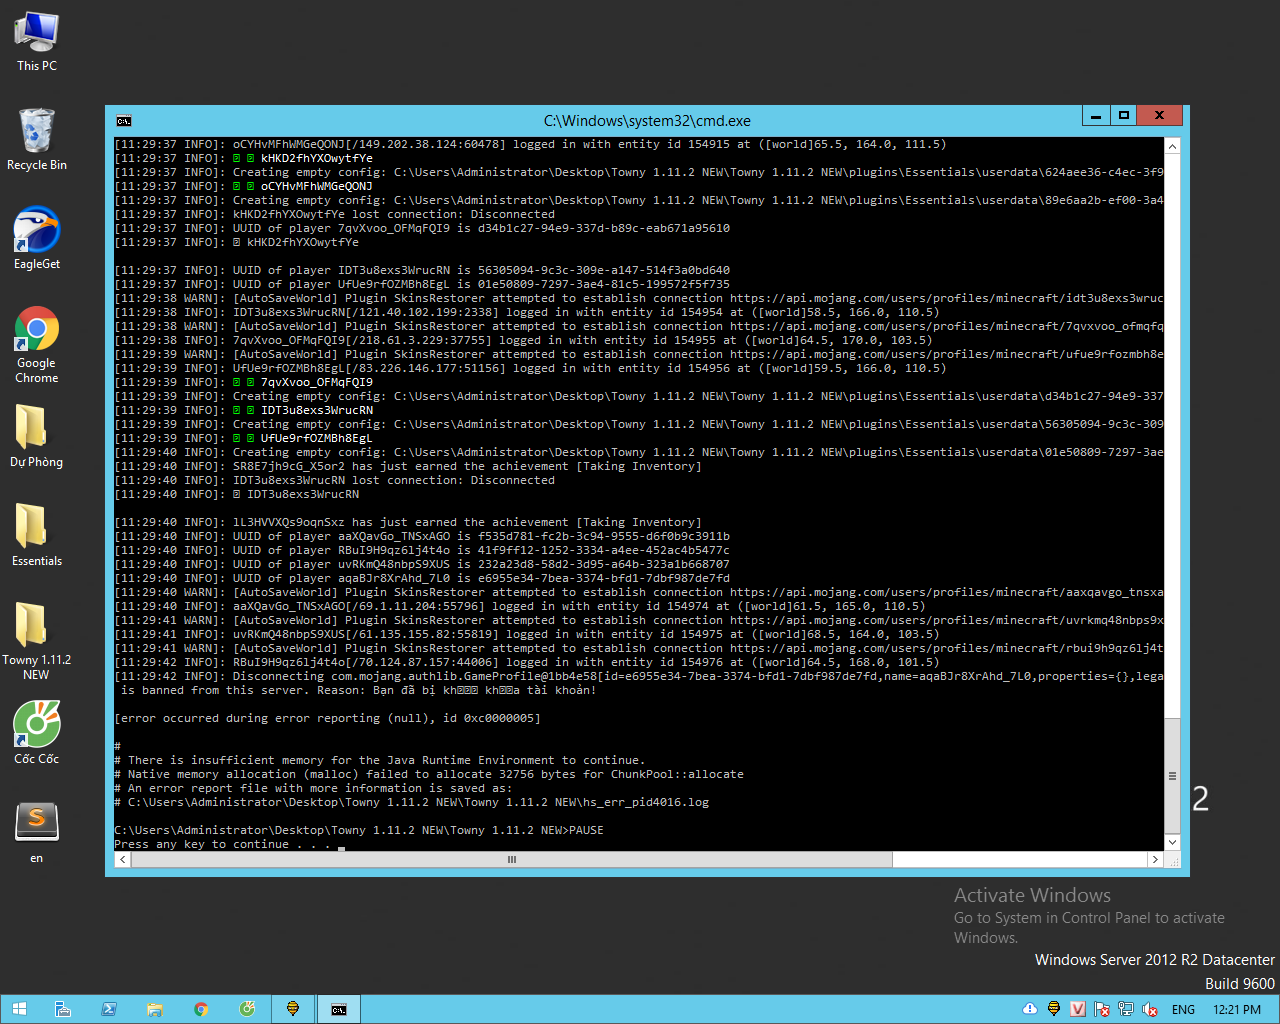This screenshot has width=1280, height=1024.
Task: Click the Action Center cloud tray icon
Action: click(1029, 1009)
